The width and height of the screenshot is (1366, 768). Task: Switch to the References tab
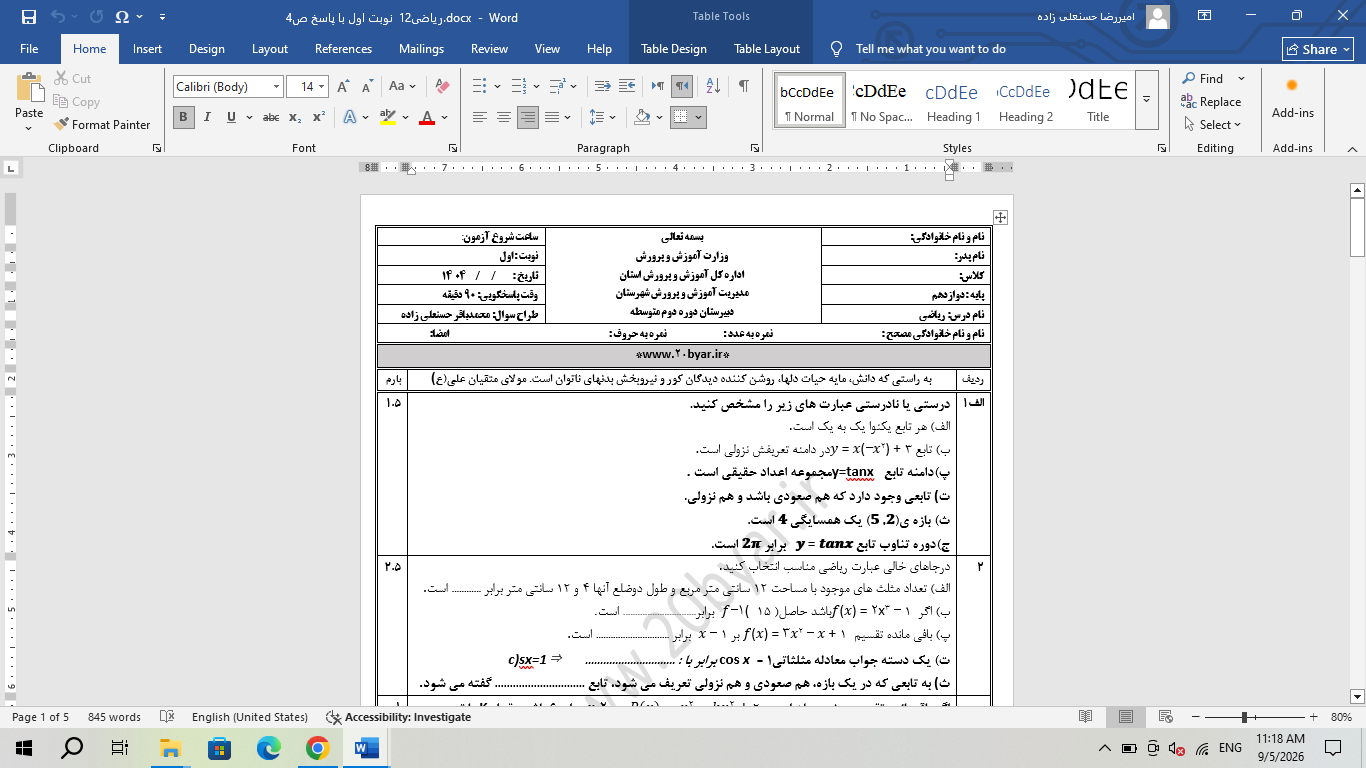tap(343, 49)
